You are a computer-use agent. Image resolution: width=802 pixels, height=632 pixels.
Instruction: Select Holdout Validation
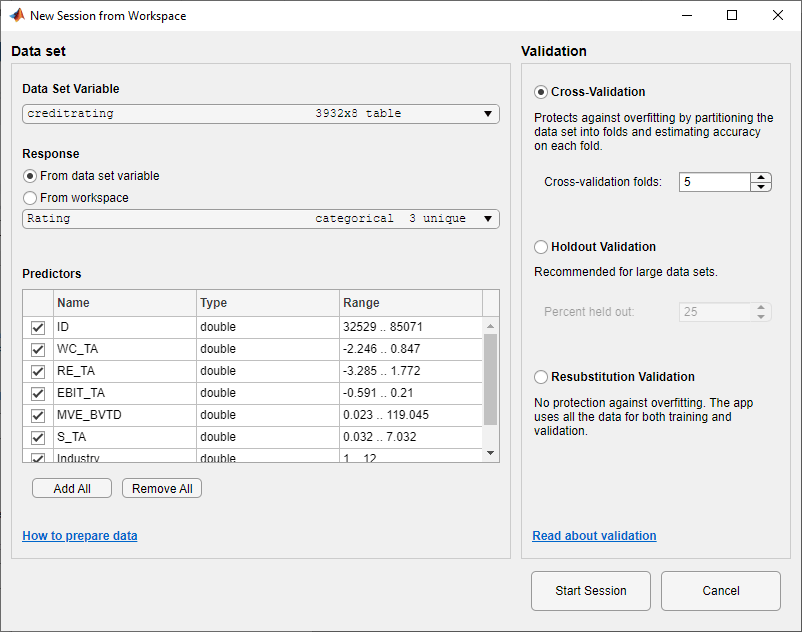(540, 246)
